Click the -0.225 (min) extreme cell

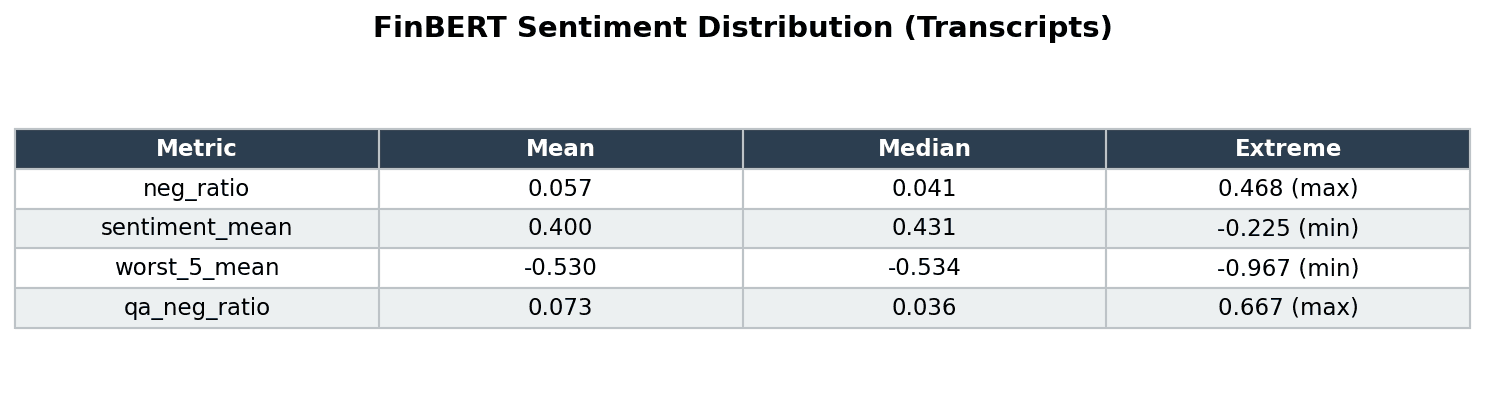click(x=1287, y=228)
